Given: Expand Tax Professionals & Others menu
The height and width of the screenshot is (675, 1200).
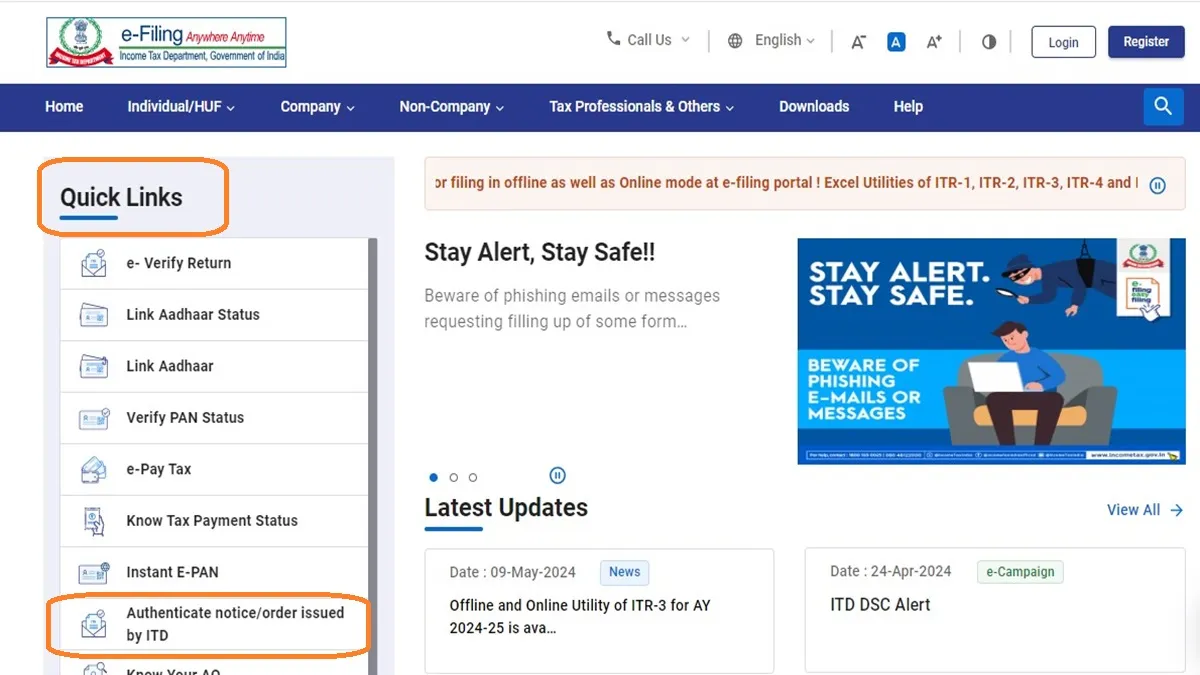Looking at the screenshot, I should 642,107.
